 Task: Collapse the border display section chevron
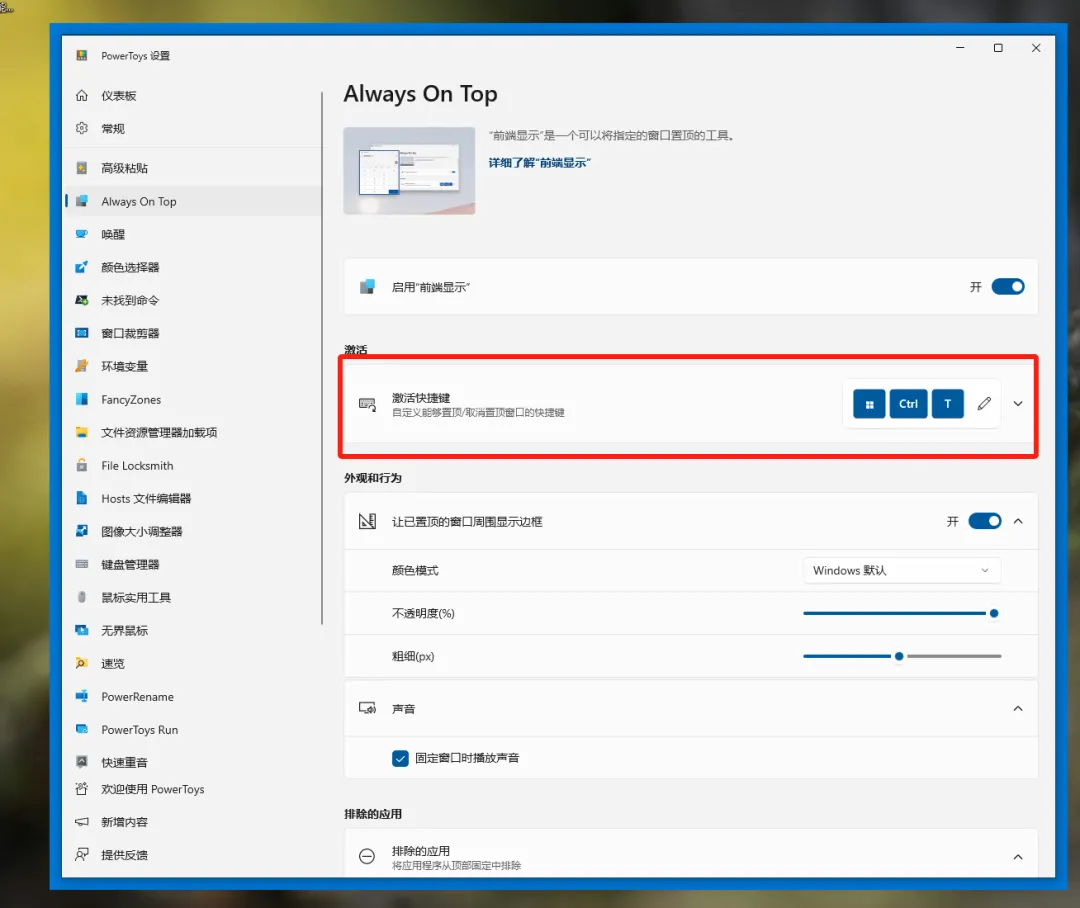1018,521
